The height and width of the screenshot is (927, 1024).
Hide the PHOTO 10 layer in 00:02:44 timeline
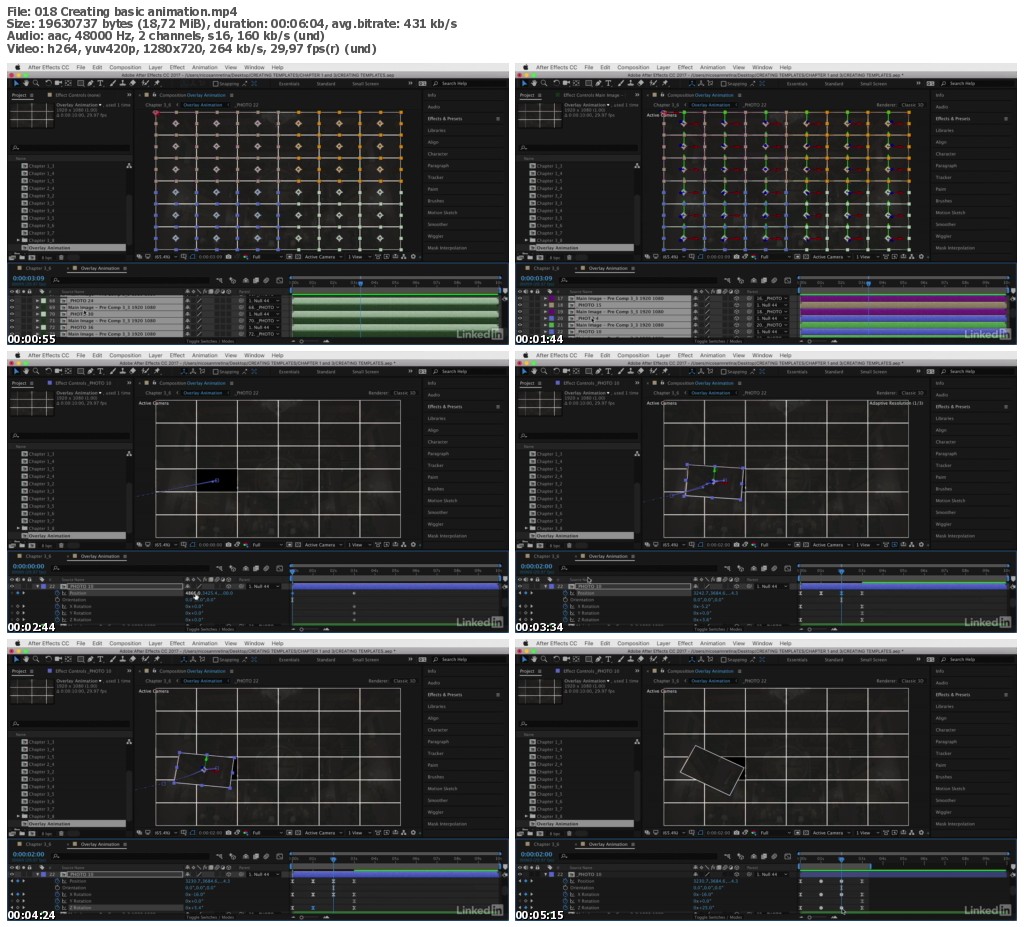tap(12, 587)
